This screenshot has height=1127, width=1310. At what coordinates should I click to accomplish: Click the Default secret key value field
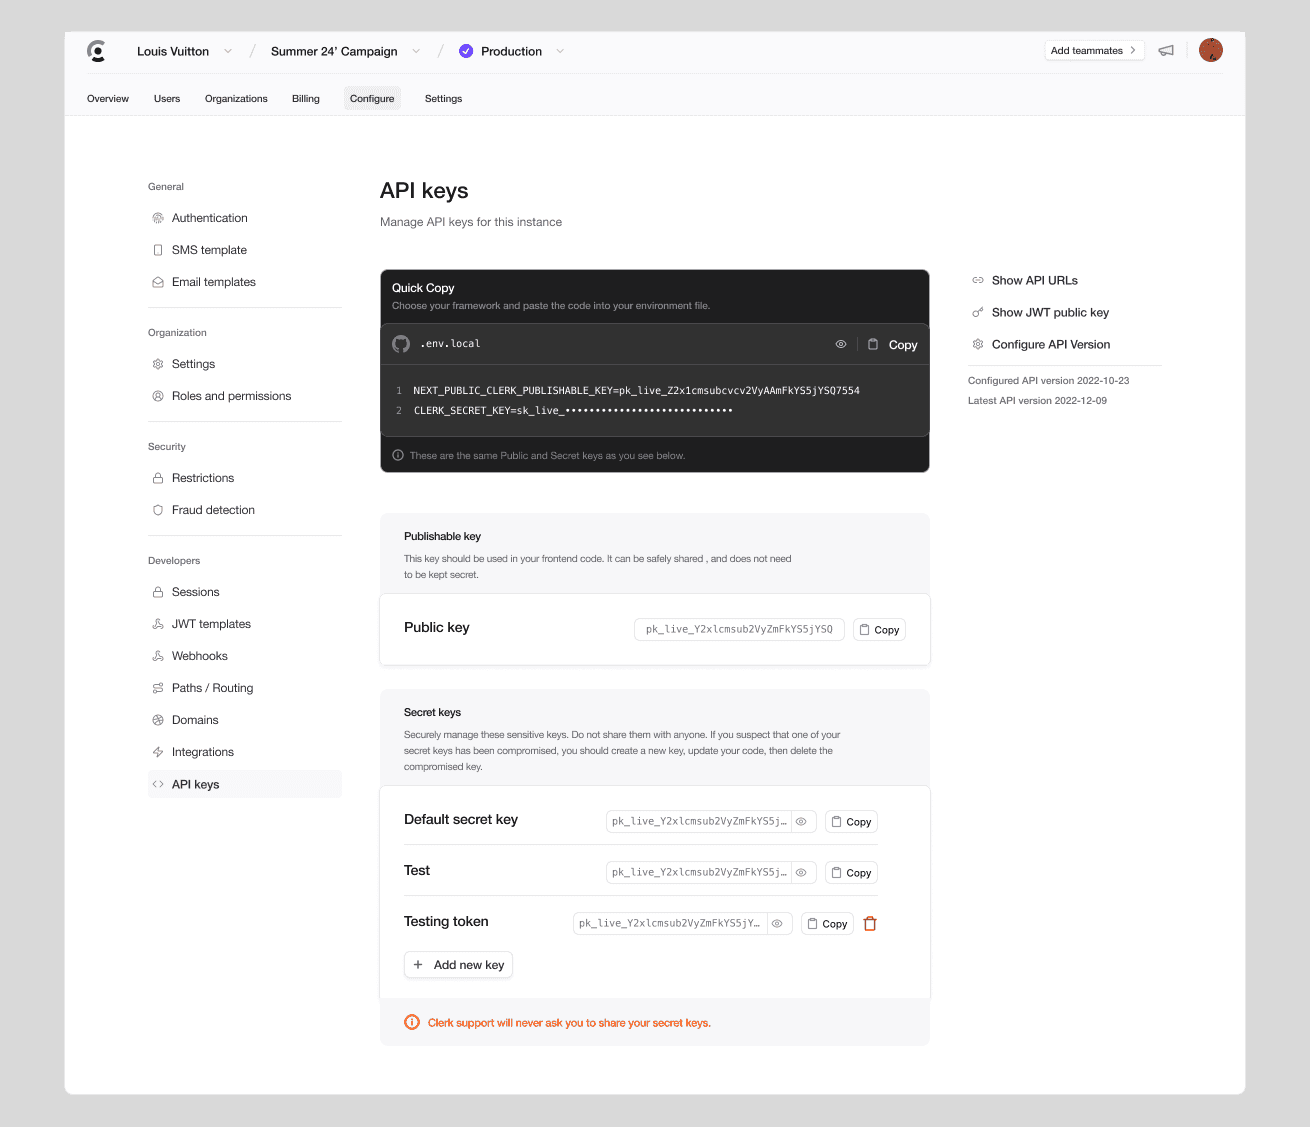point(699,821)
